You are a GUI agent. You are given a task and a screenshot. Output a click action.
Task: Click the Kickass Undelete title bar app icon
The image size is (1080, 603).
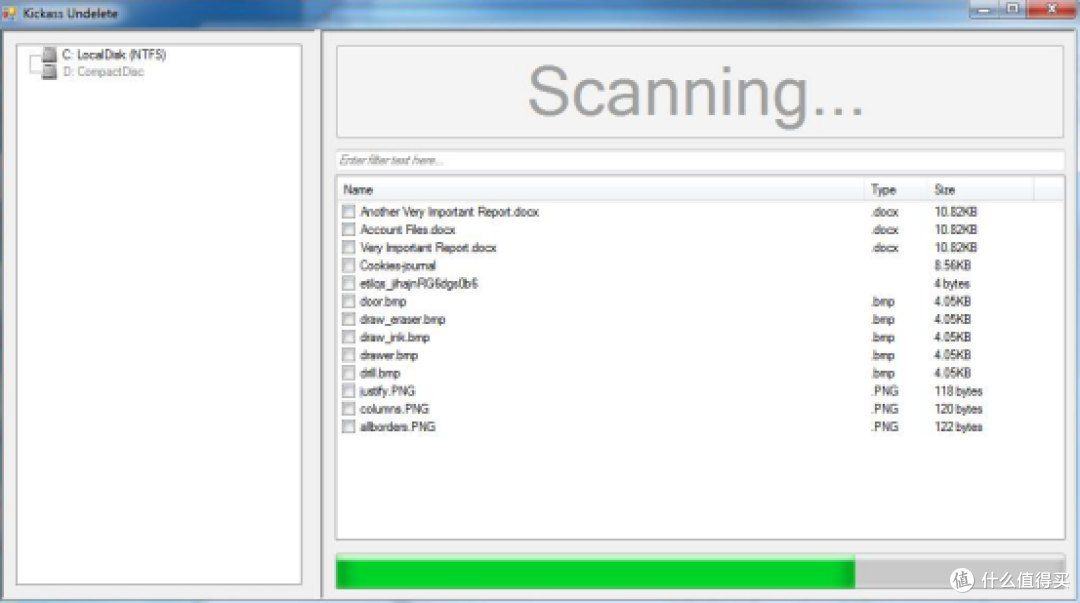point(9,13)
